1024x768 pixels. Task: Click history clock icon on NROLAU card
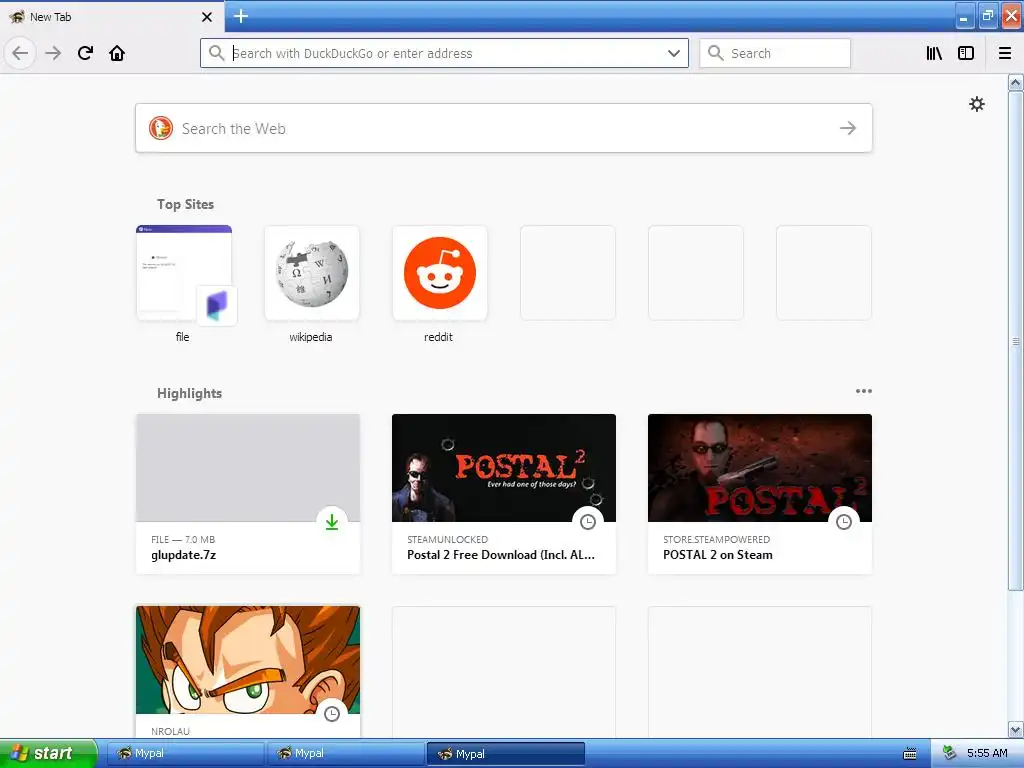[x=332, y=714]
